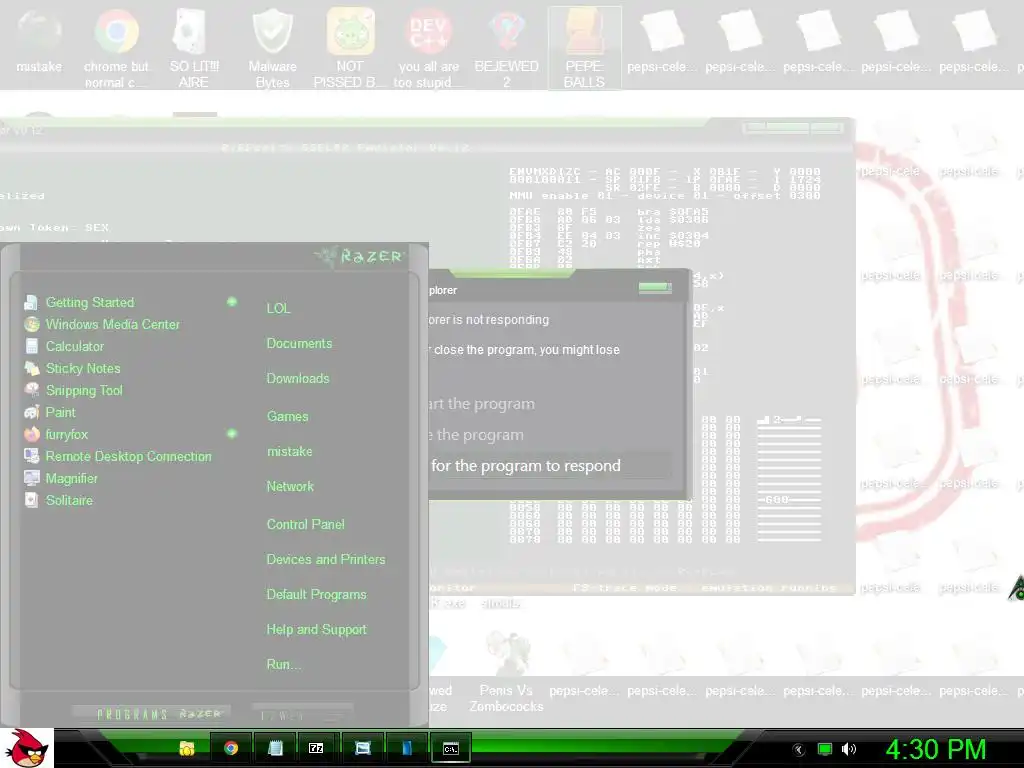Open Downloads from Start menu
The width and height of the screenshot is (1024, 768).
[x=298, y=379]
